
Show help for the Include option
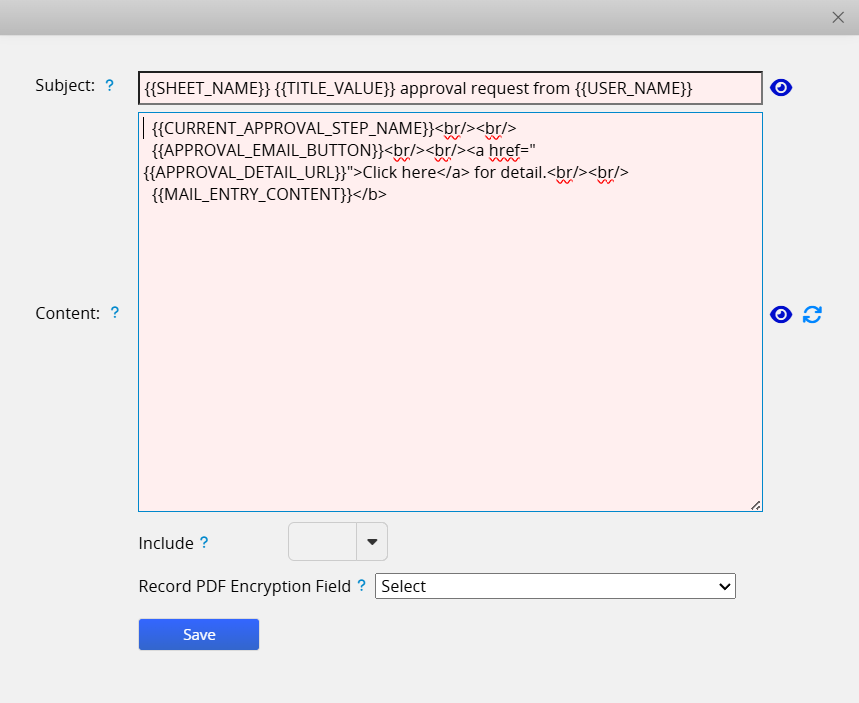pos(204,543)
